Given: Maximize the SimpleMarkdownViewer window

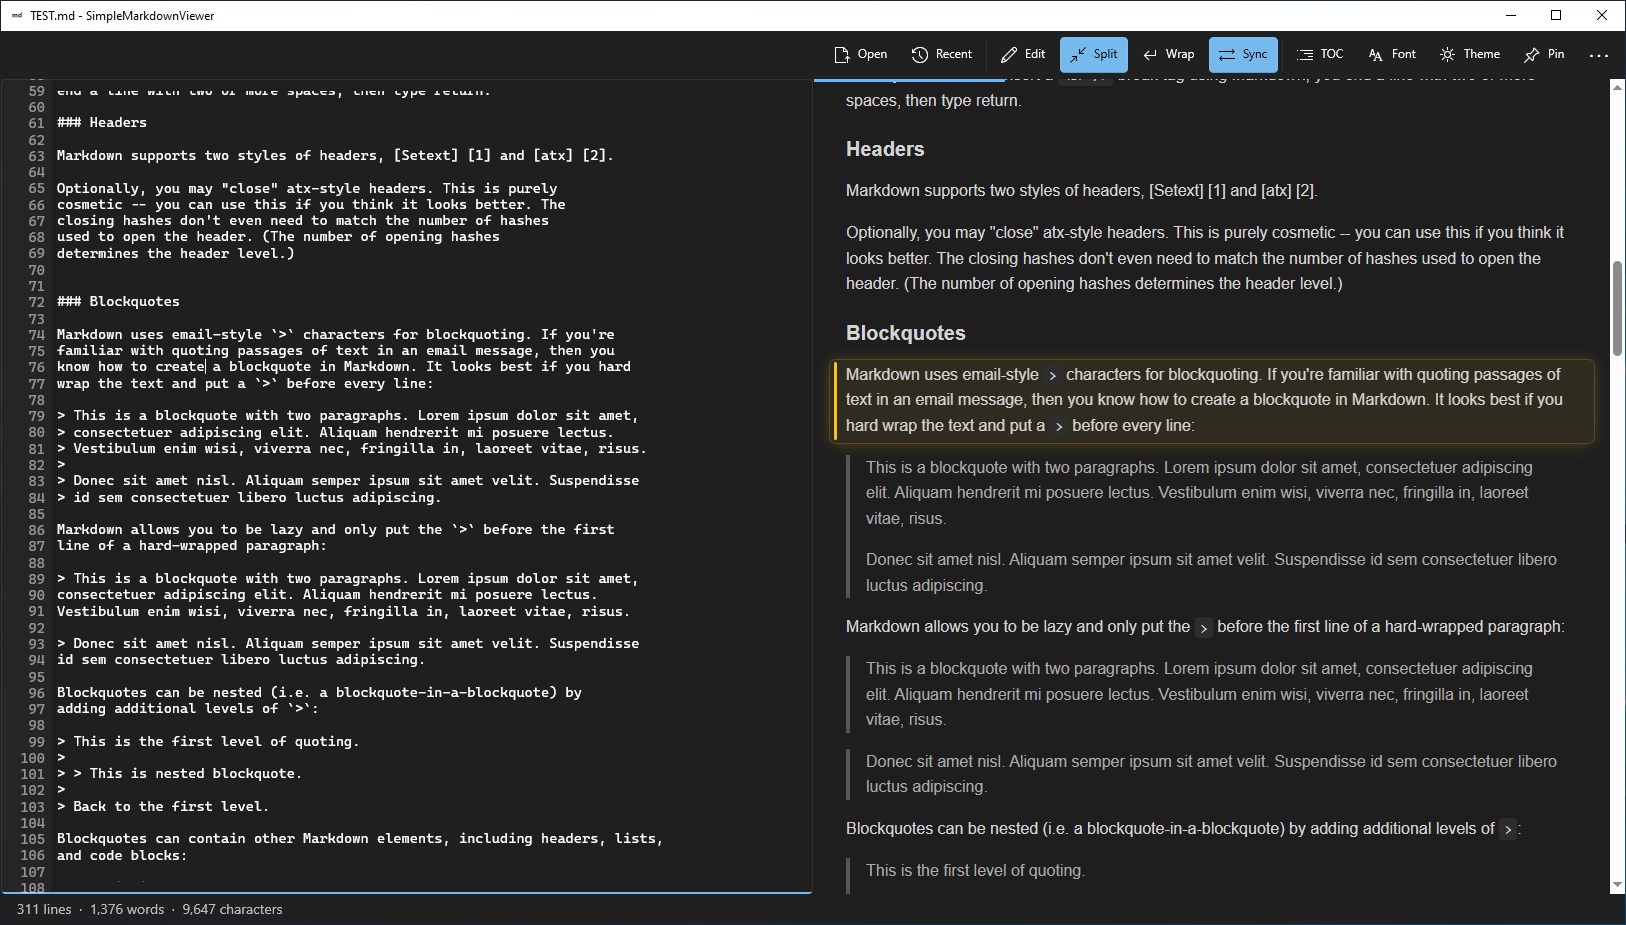Looking at the screenshot, I should pyautogui.click(x=1556, y=15).
